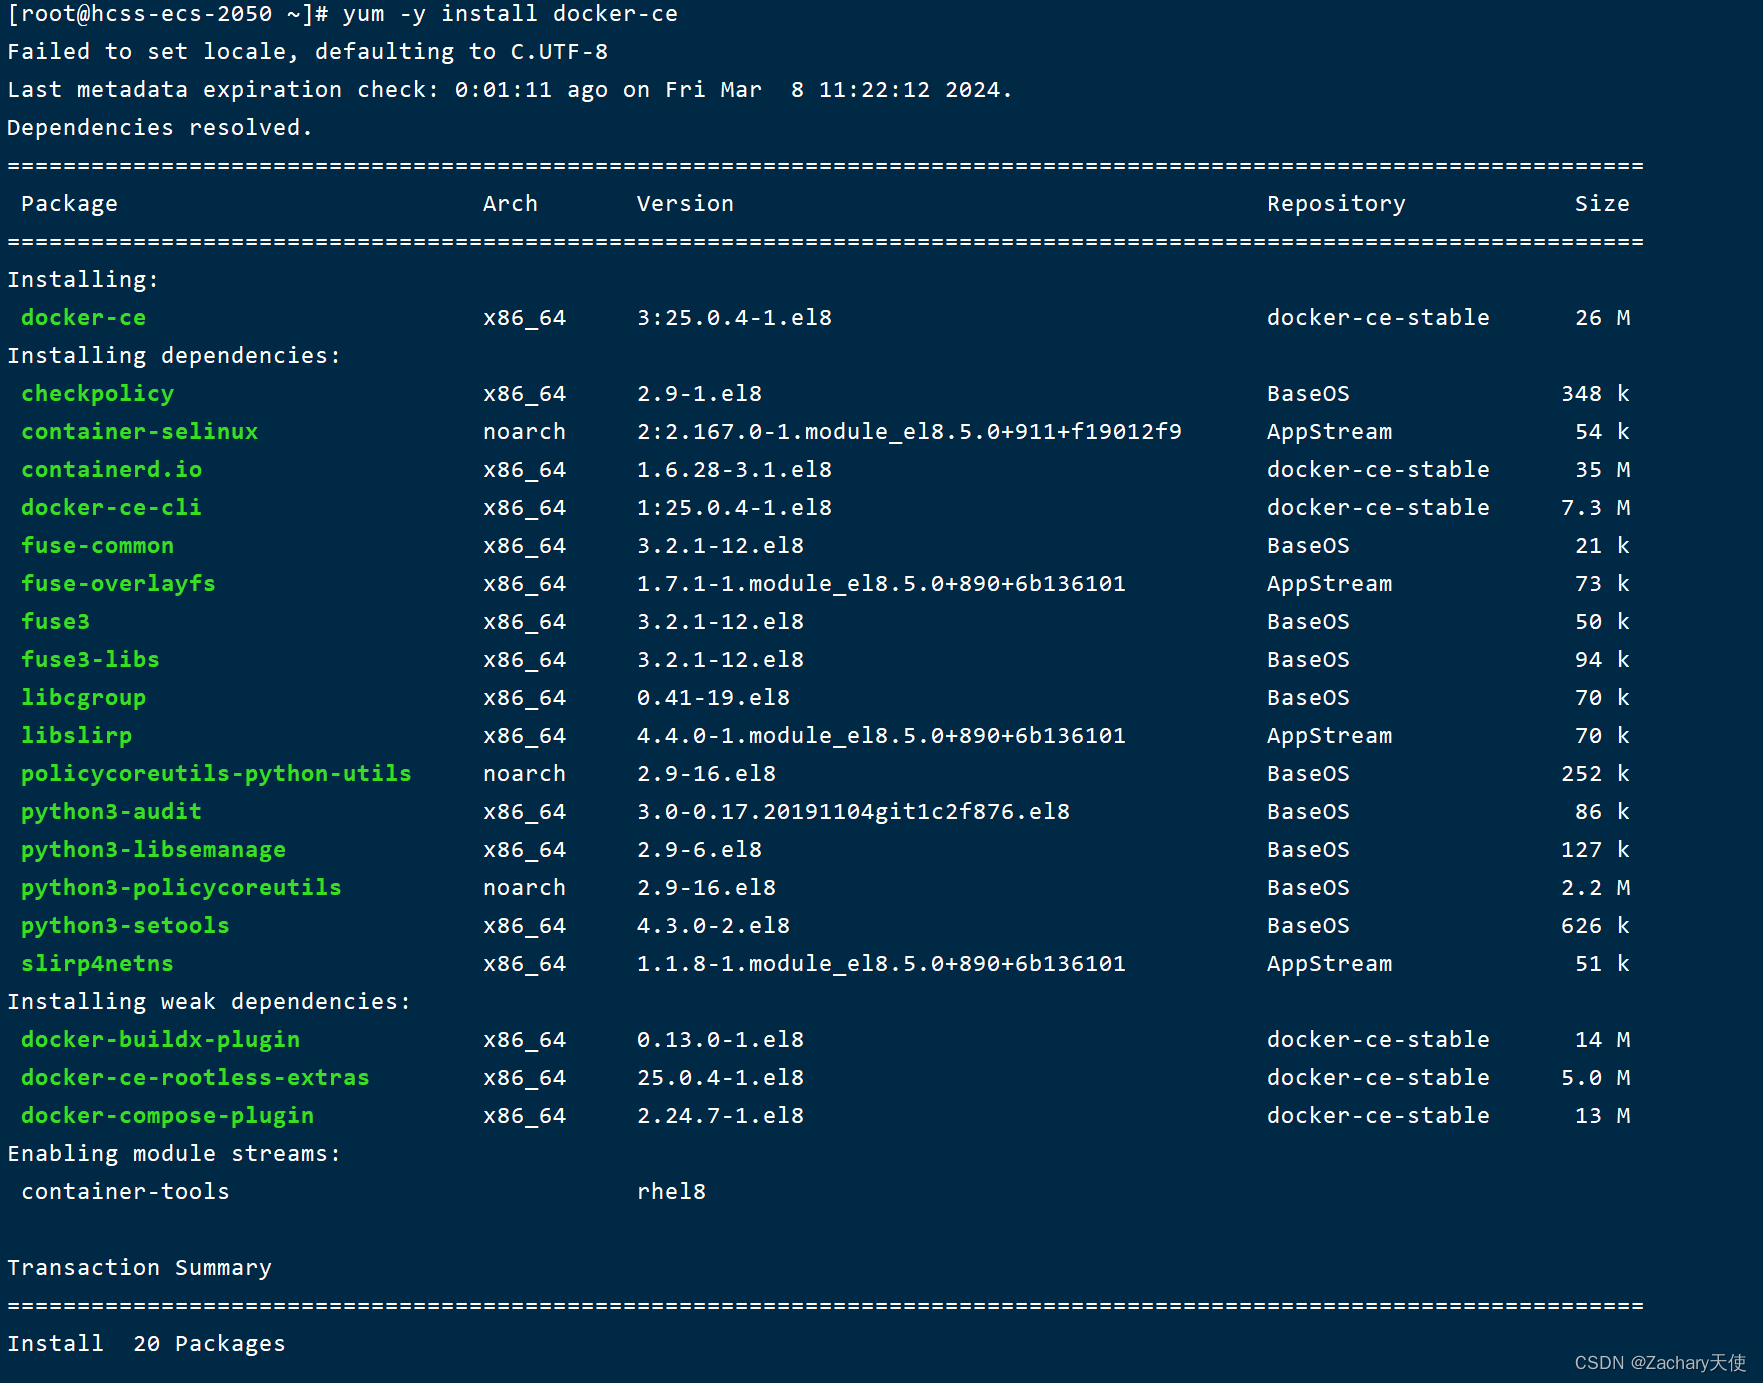
Task: Click the Repository column header
Action: click(1335, 203)
